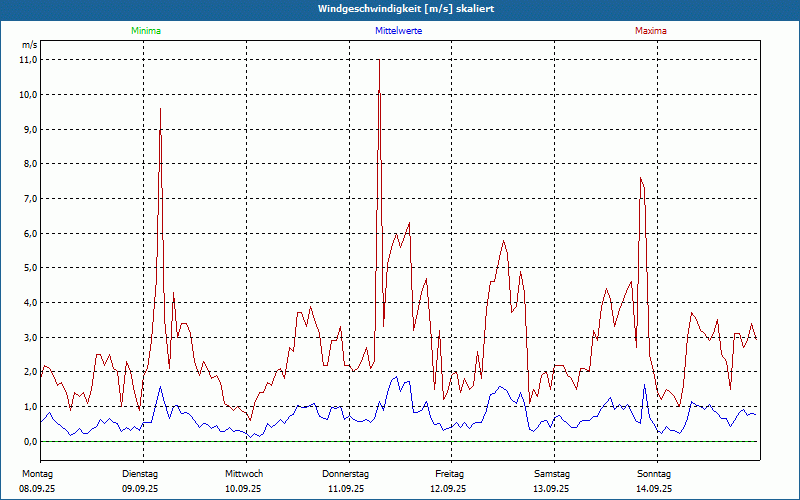The width and height of the screenshot is (800, 500).
Task: Click the Freitag 12.09.25 date label
Action: 449,480
